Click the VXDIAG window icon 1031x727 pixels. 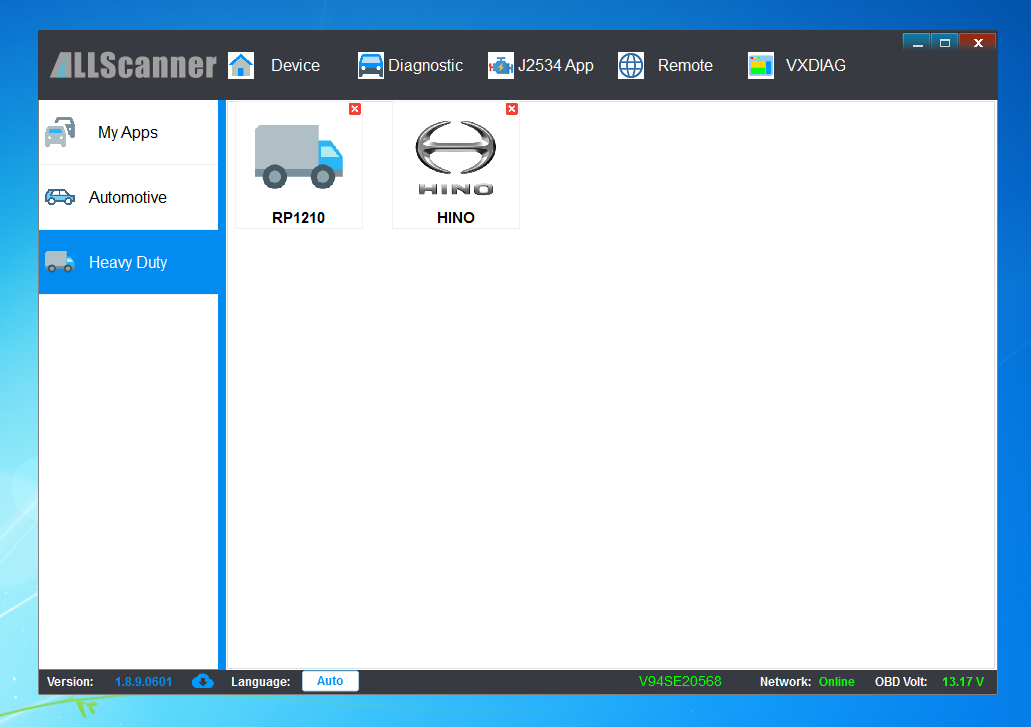point(761,66)
